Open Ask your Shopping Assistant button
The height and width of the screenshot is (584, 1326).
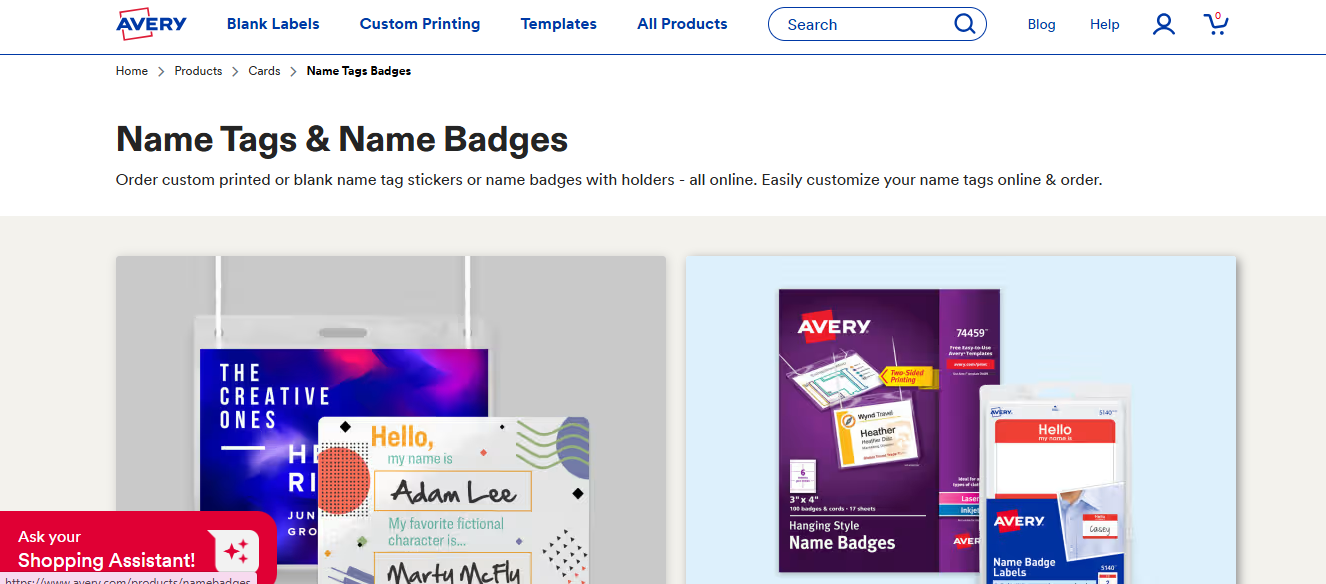(x=138, y=548)
